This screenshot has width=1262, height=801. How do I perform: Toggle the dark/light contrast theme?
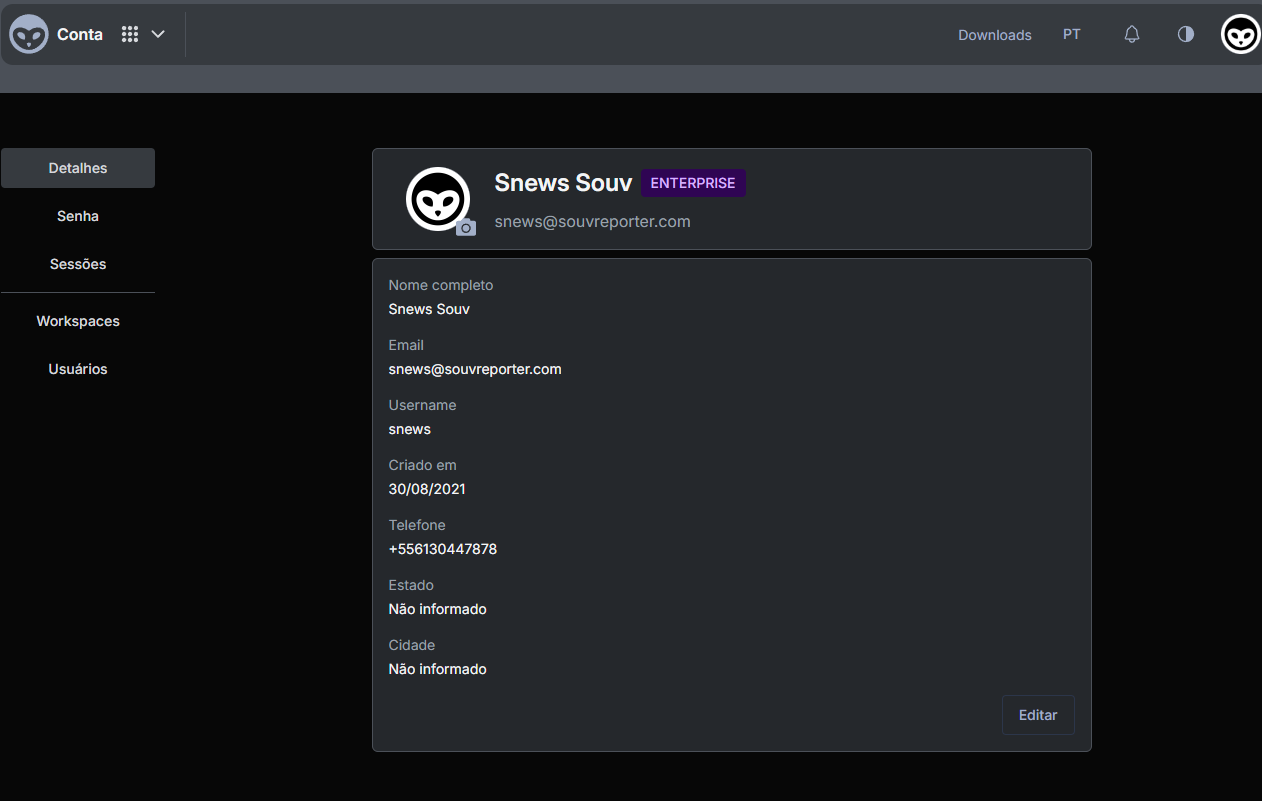click(1186, 34)
